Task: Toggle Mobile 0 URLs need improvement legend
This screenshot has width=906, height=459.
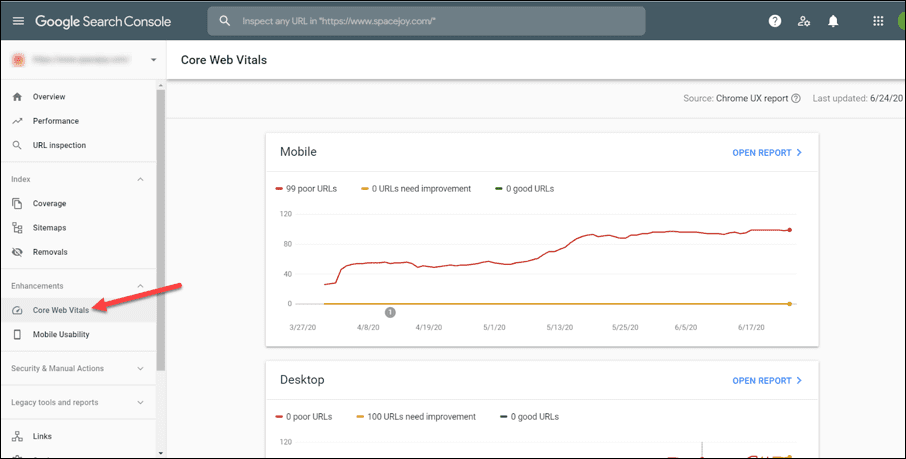Action: coord(416,188)
